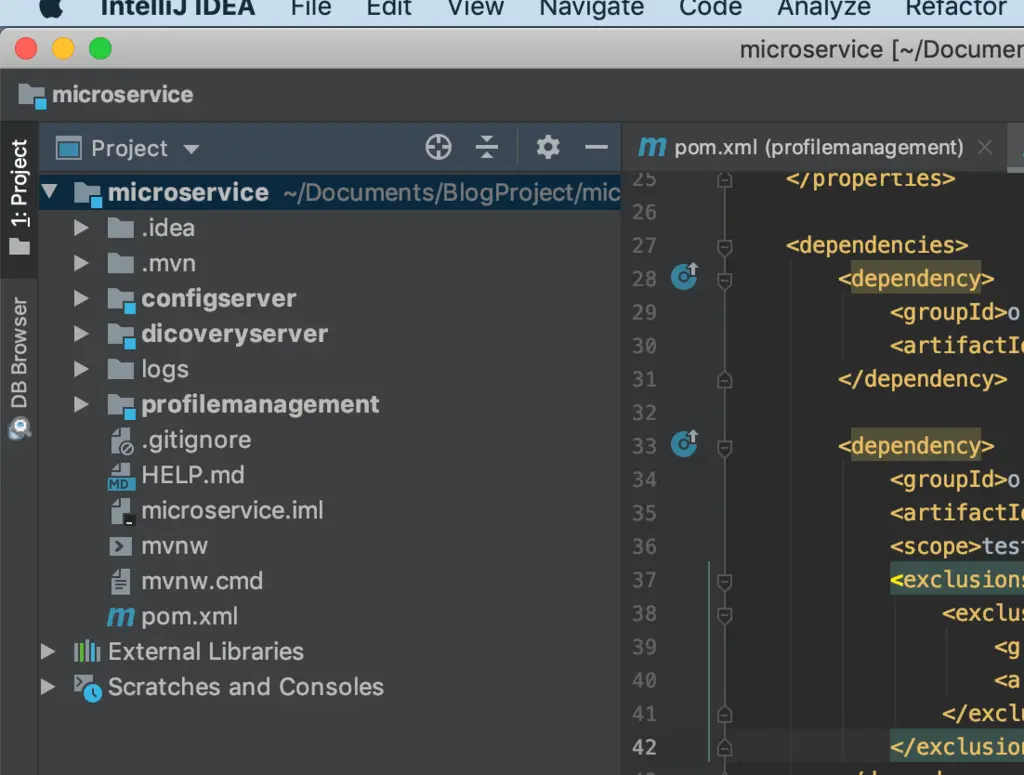Close the pom.xml editor tab
The height and width of the screenshot is (775, 1024).
click(x=985, y=148)
